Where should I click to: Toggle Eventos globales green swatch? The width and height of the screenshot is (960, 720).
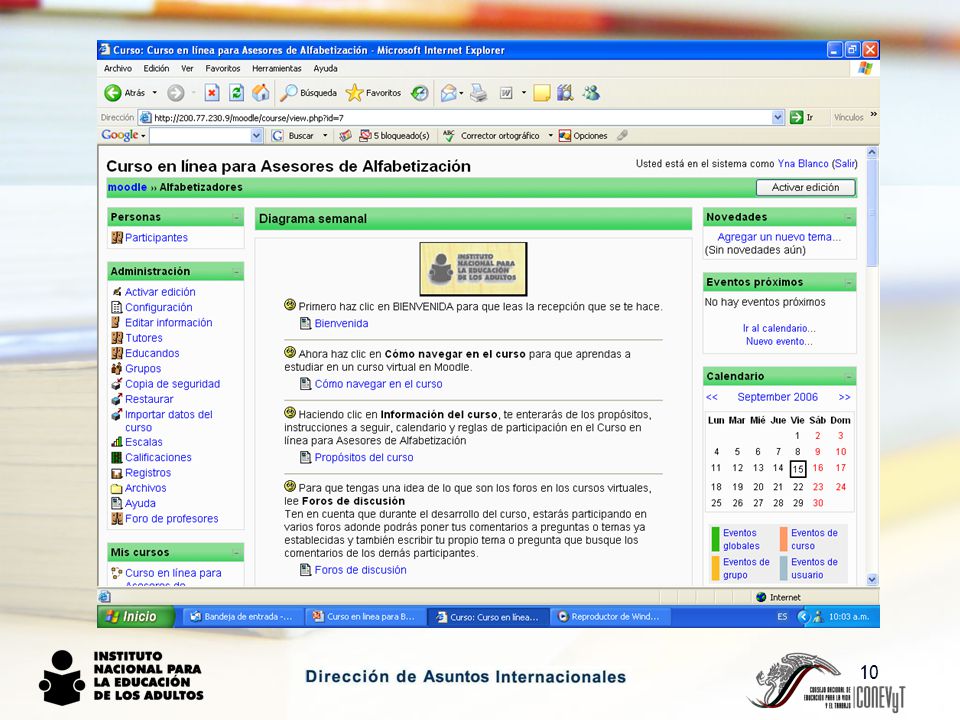click(x=715, y=539)
